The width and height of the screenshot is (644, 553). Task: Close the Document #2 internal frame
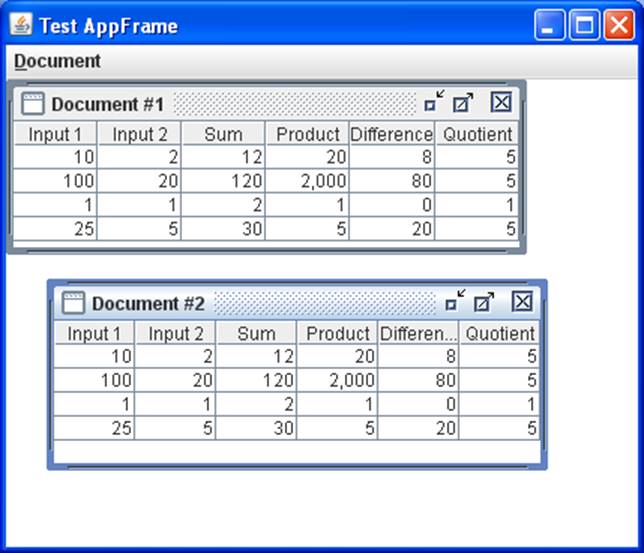coord(522,302)
